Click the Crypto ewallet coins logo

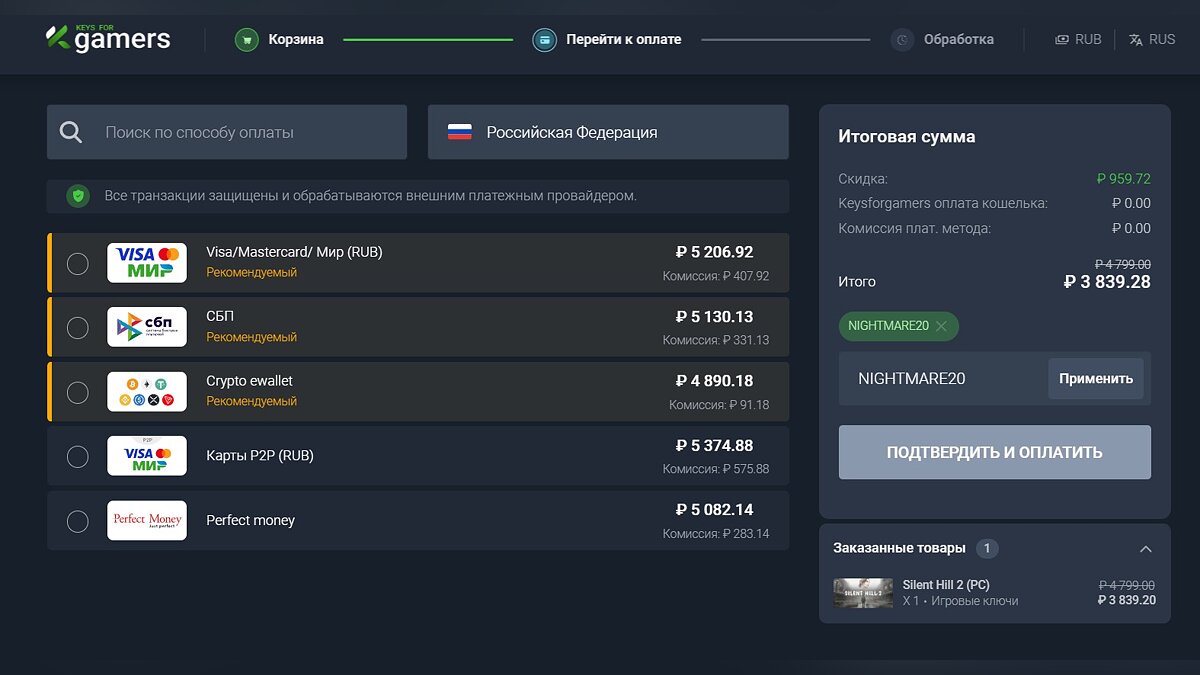(147, 391)
